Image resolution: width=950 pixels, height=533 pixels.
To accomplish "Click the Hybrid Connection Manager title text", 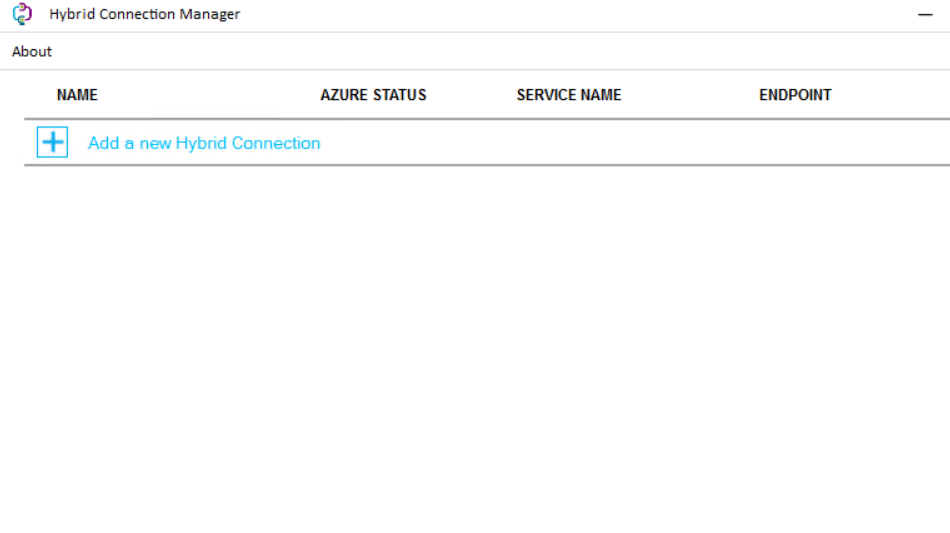I will coord(145,14).
